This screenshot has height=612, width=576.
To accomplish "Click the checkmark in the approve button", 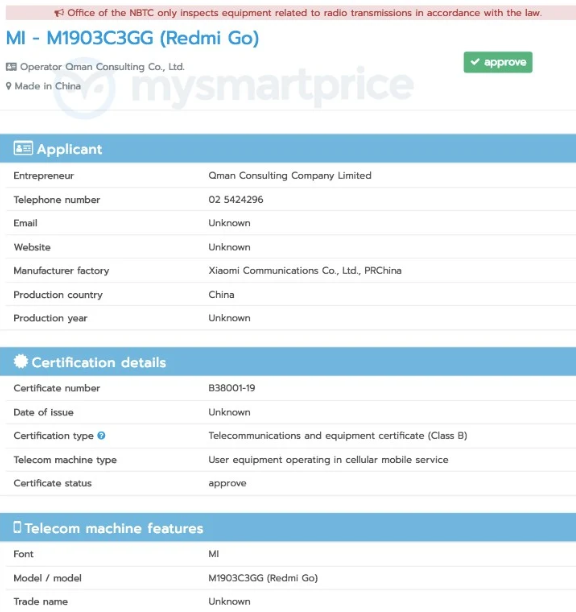I will pos(475,62).
